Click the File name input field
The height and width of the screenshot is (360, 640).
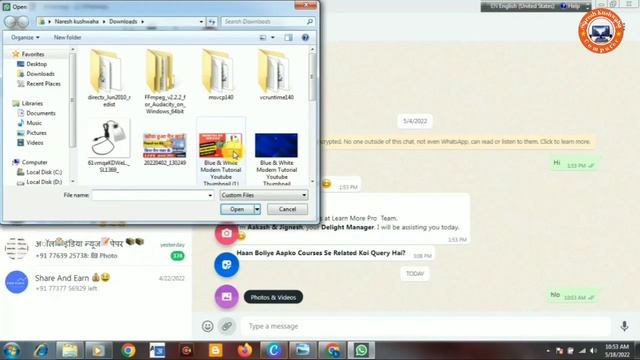click(x=149, y=196)
